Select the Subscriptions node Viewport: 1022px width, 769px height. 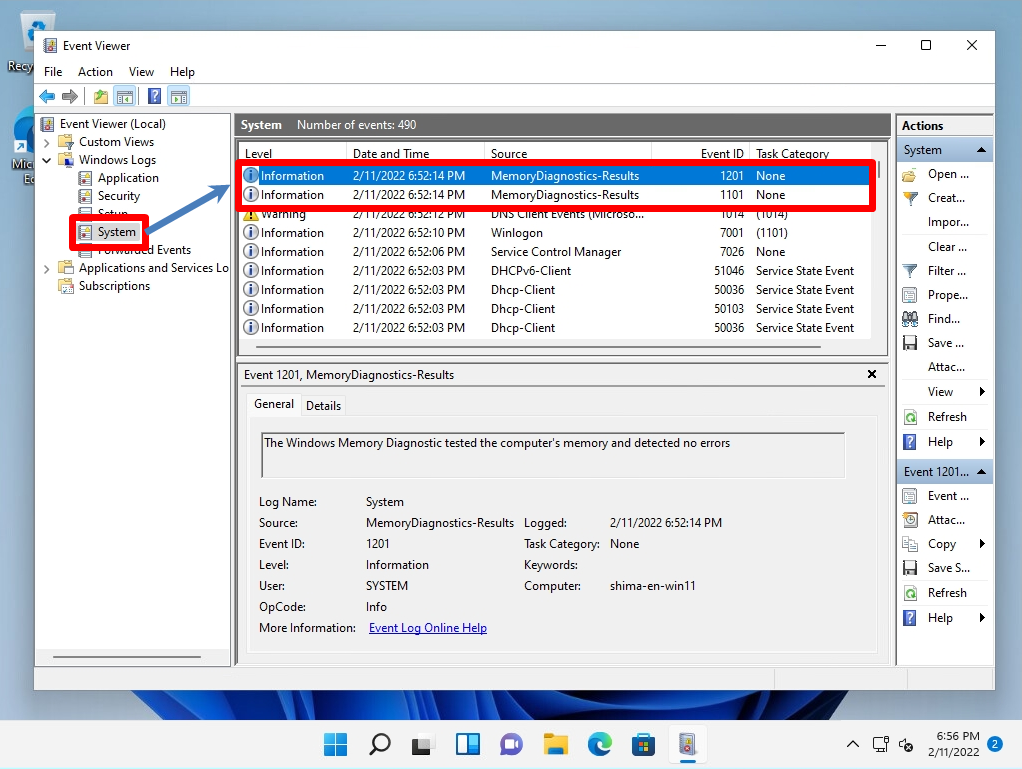(x=114, y=286)
